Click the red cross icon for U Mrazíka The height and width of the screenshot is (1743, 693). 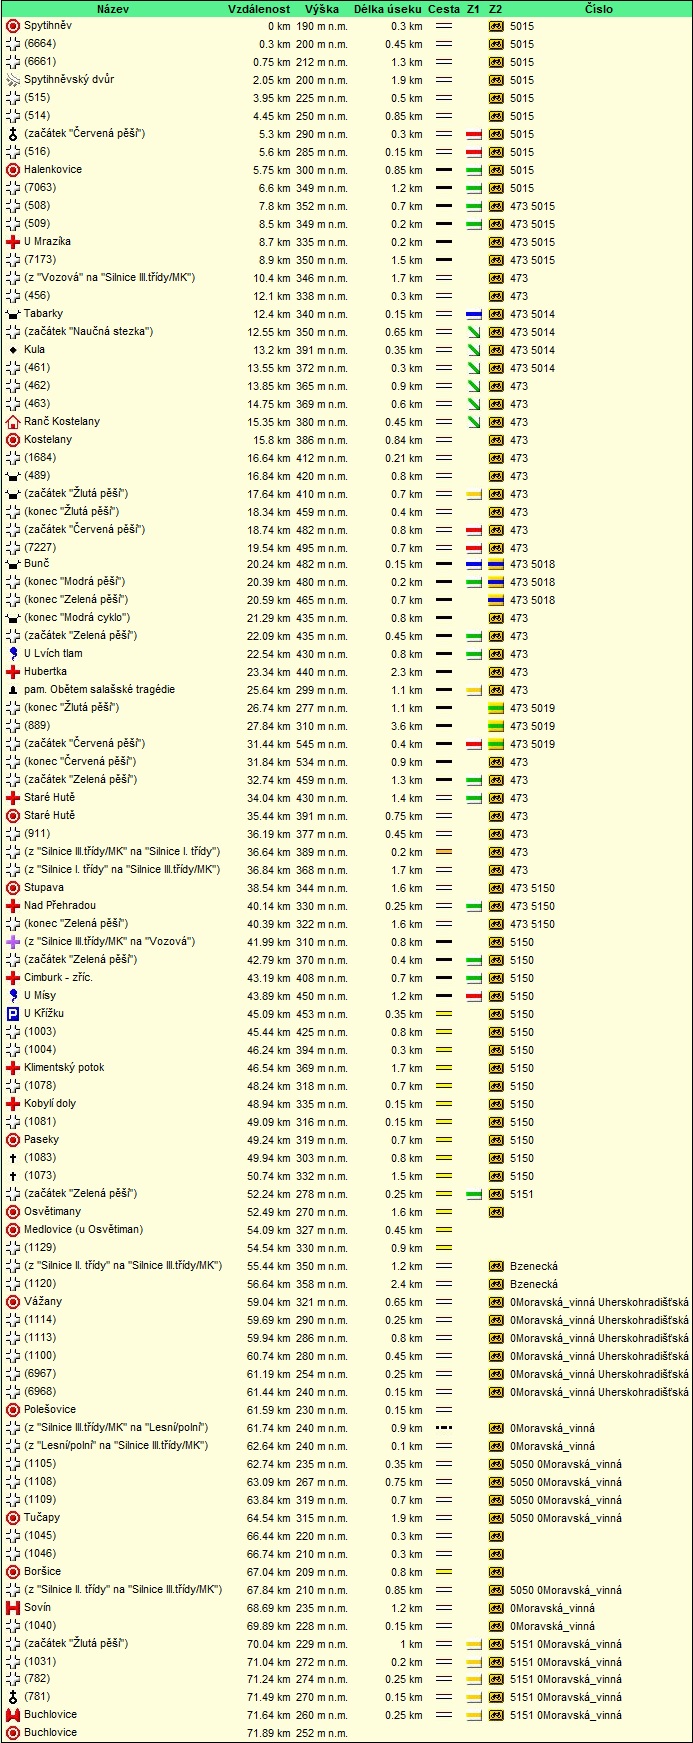click(13, 242)
